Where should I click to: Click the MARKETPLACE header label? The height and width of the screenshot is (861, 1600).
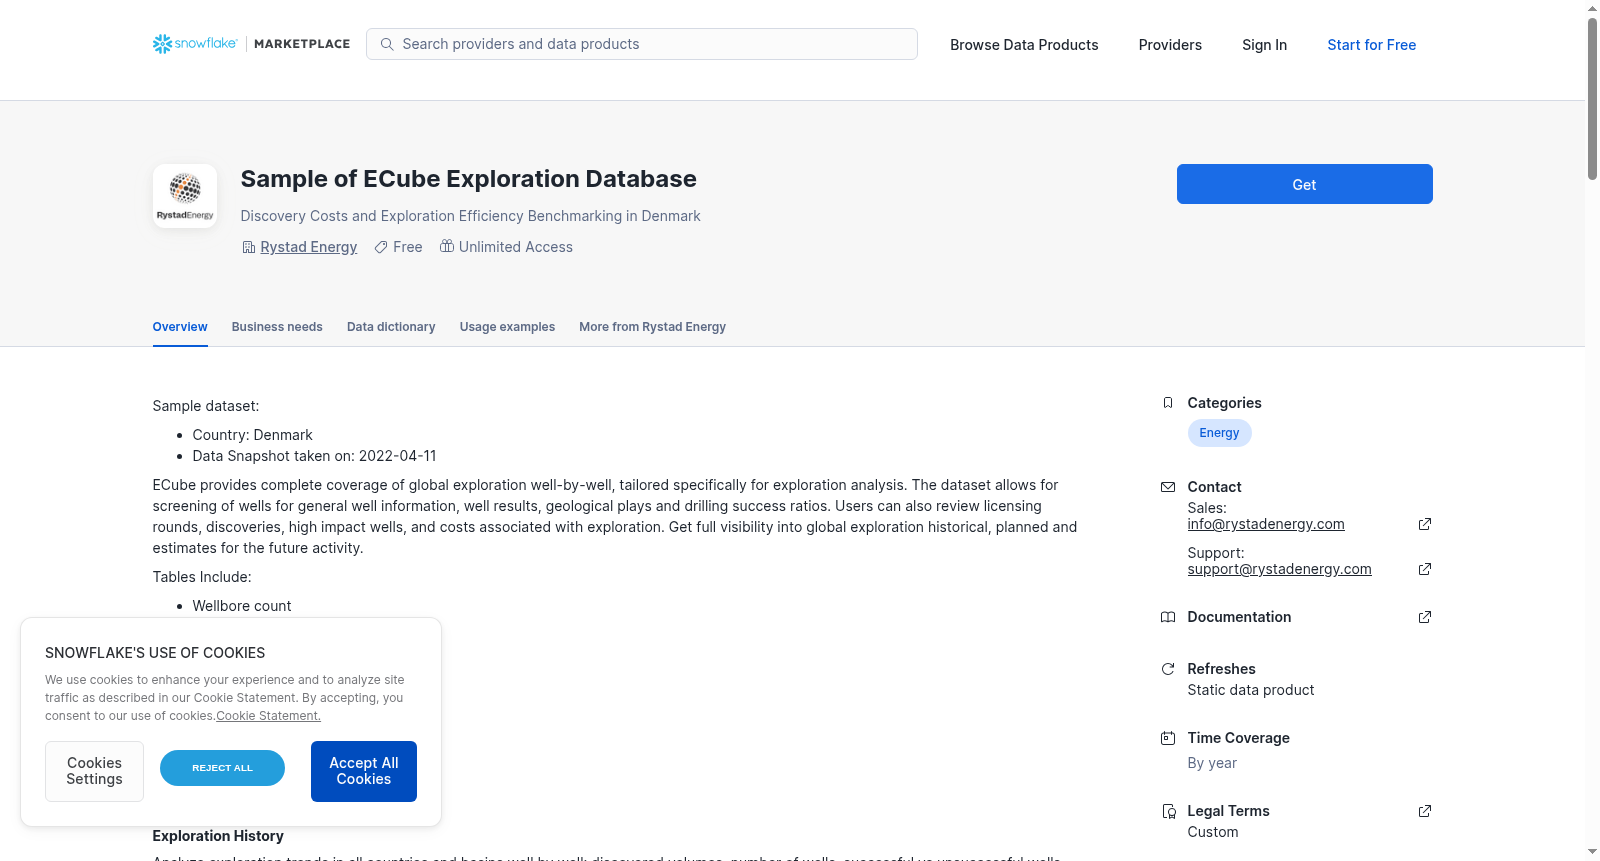coord(302,44)
